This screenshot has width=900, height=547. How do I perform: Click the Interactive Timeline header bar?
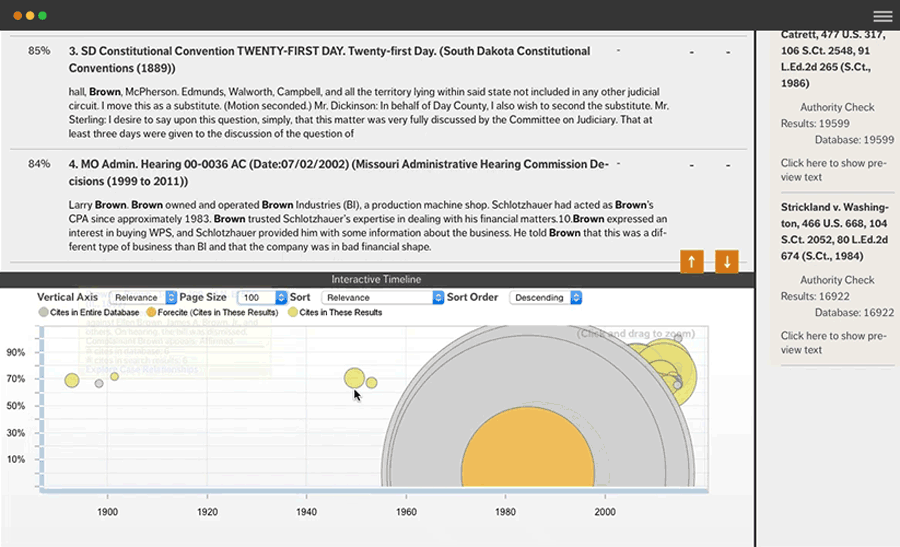click(x=376, y=279)
